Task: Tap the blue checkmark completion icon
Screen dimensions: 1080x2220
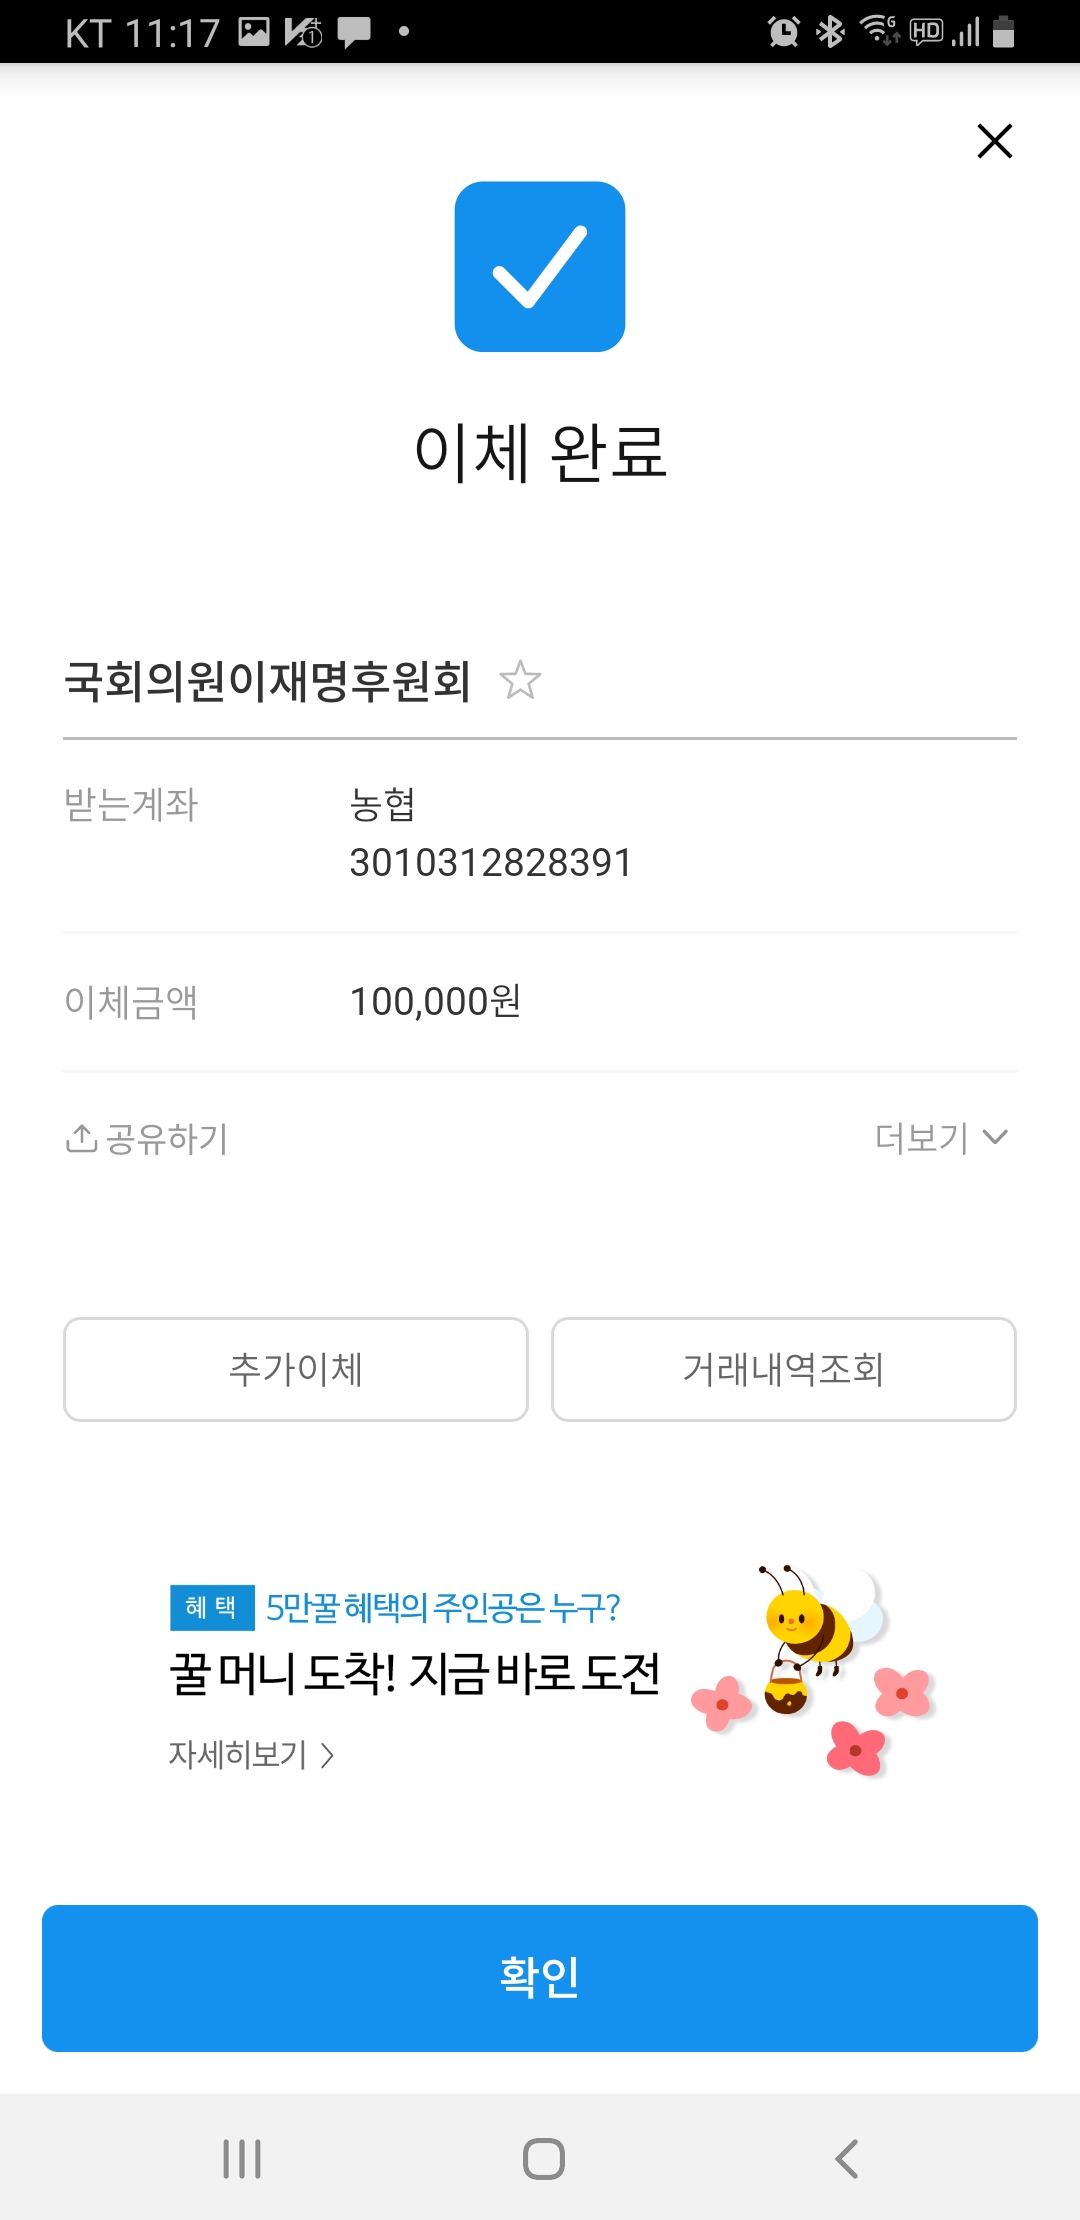Action: pos(540,267)
